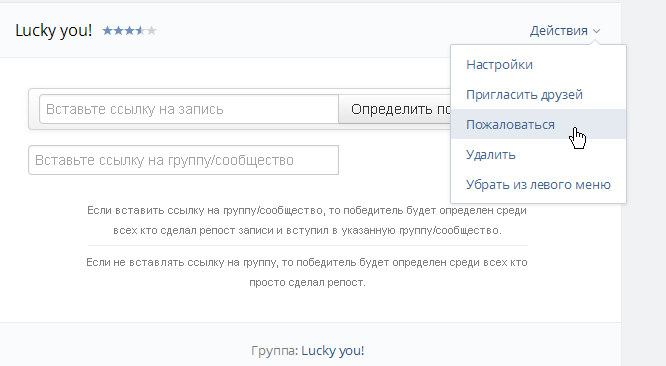The width and height of the screenshot is (666, 366).
Task: Click the first rating star
Action: (107, 31)
